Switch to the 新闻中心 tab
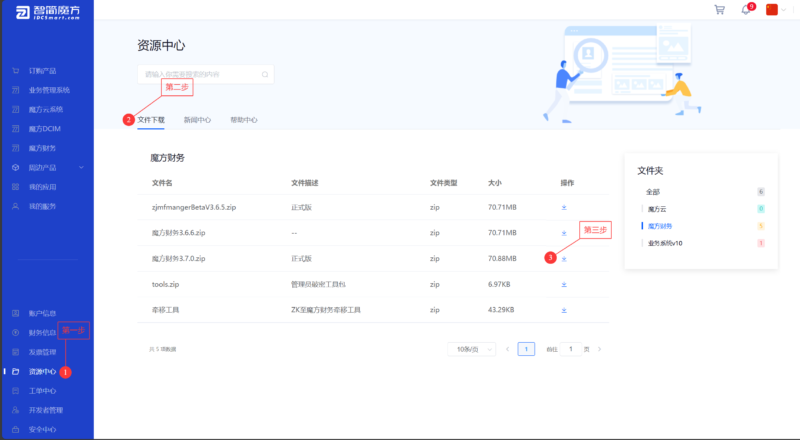The width and height of the screenshot is (800, 440). point(197,120)
